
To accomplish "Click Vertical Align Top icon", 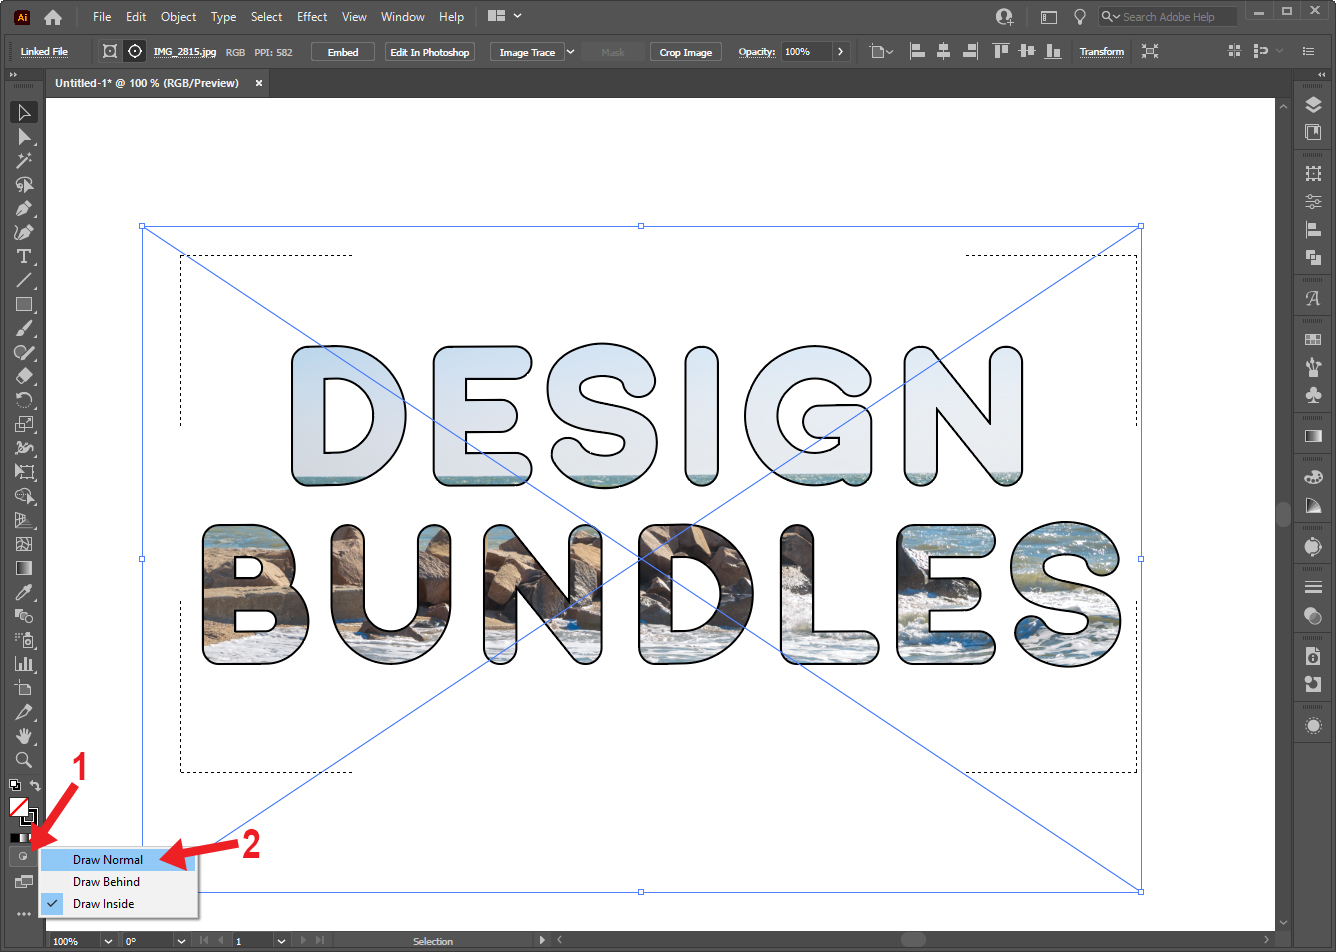I will [1001, 51].
